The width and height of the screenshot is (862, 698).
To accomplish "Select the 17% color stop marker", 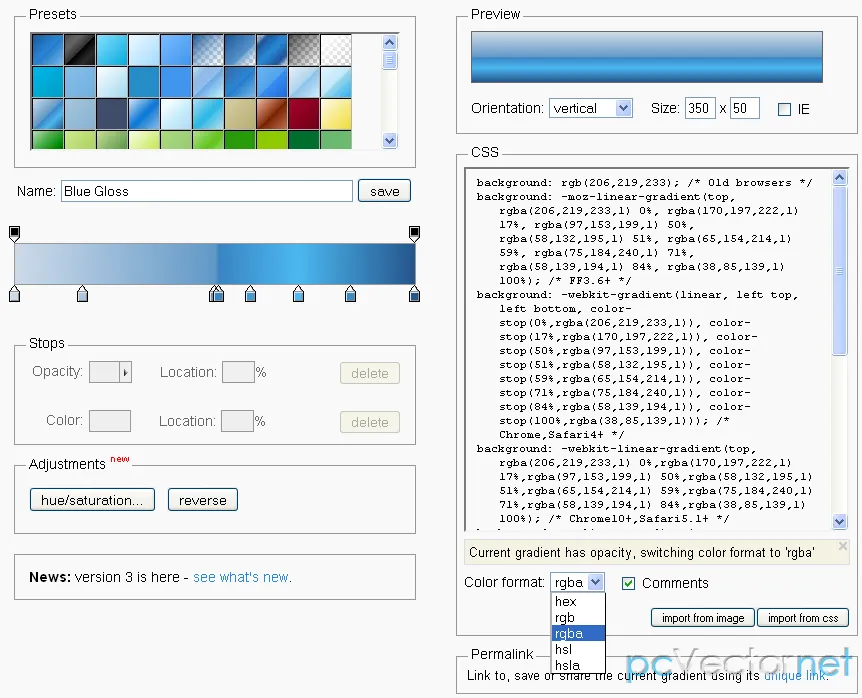I will (82, 294).
